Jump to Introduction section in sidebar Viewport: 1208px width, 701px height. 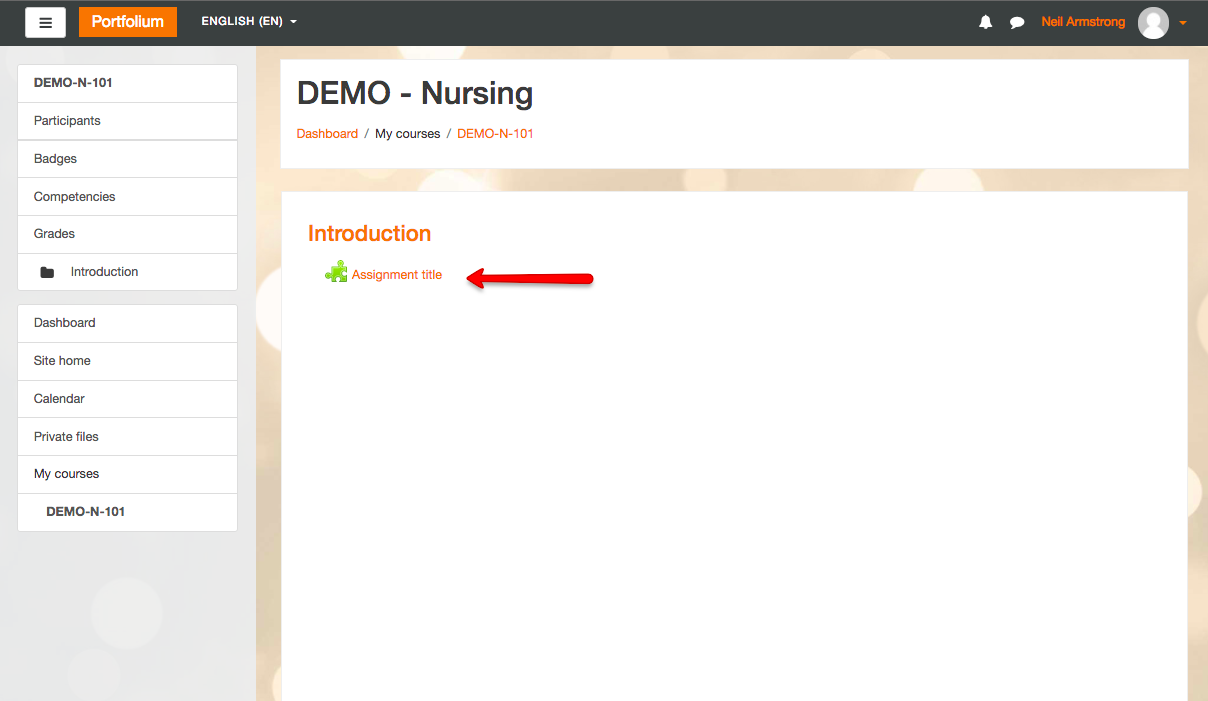coord(127,272)
